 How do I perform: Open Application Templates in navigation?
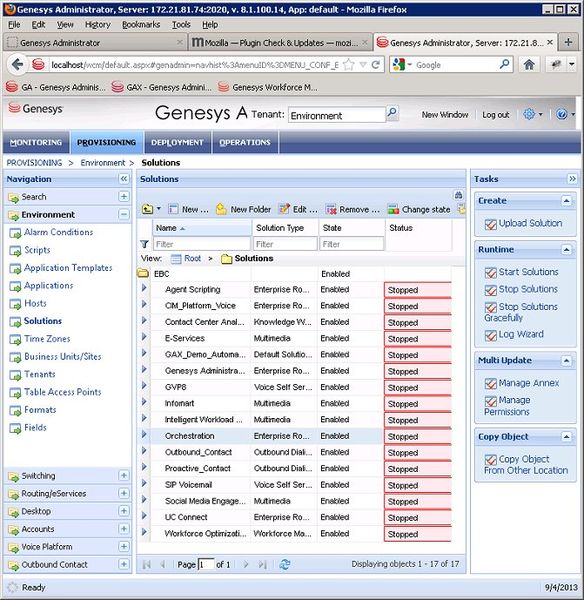click(x=68, y=267)
